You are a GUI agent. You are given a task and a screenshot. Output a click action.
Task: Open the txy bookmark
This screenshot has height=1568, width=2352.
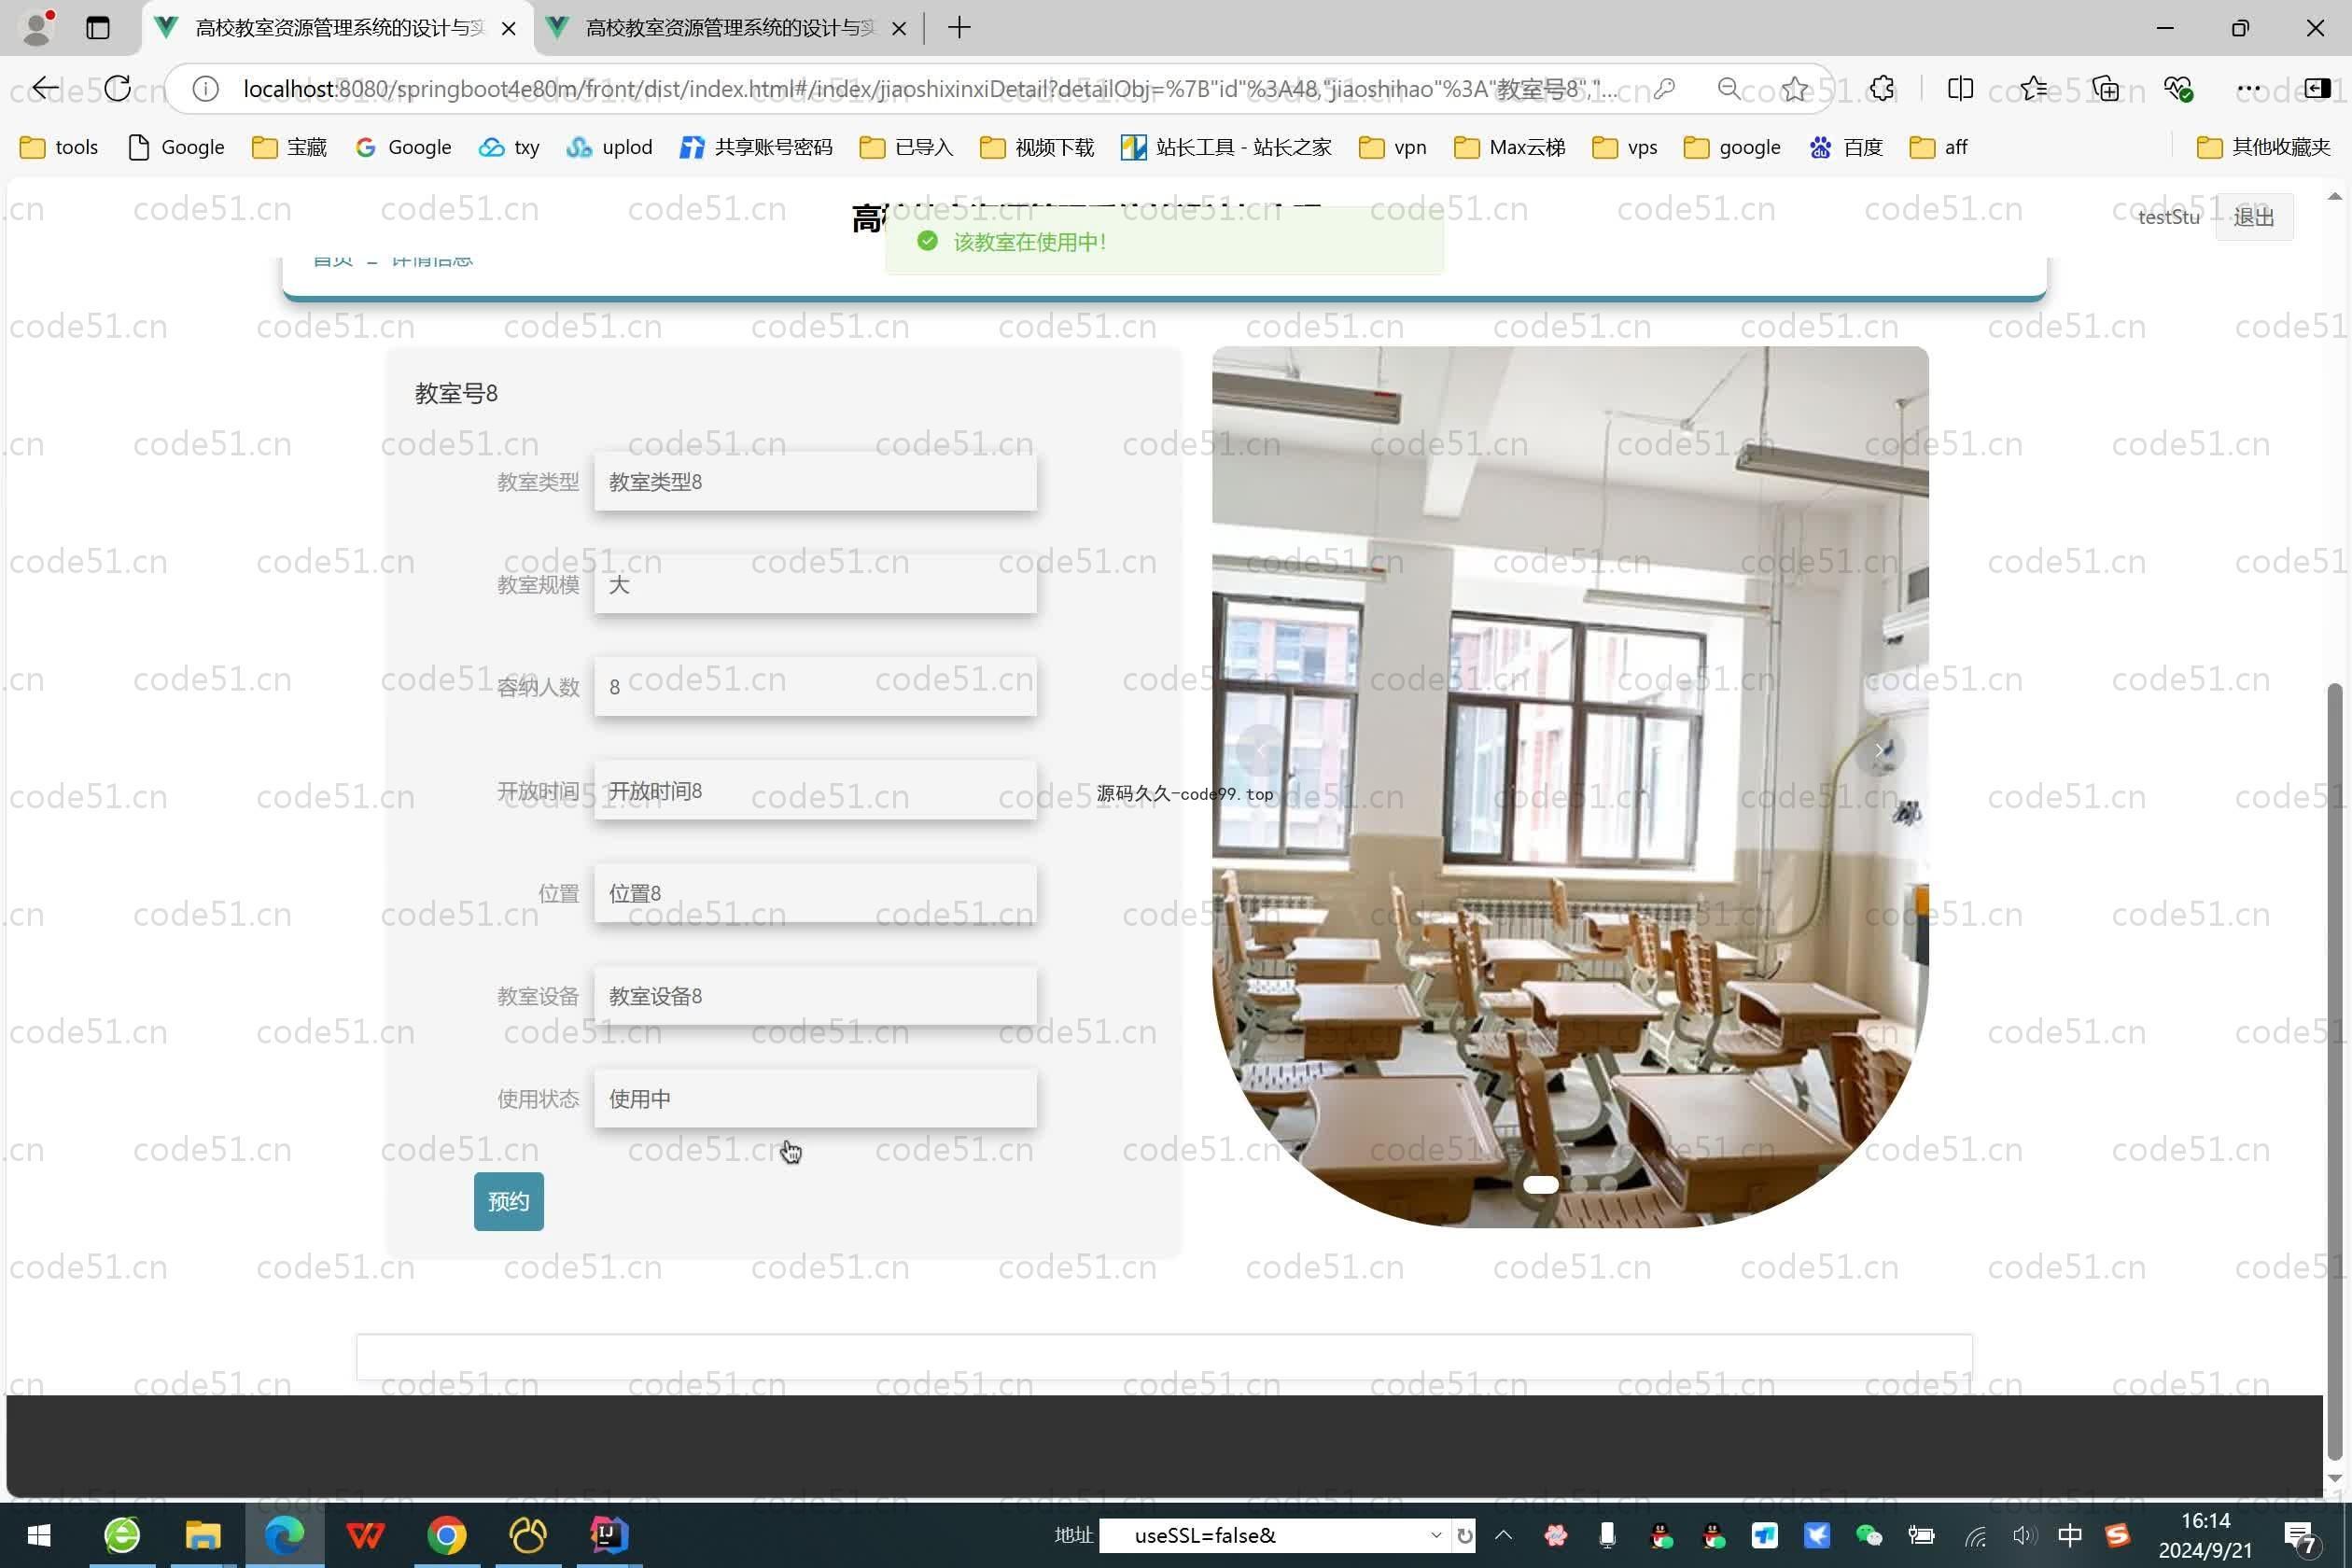click(509, 147)
